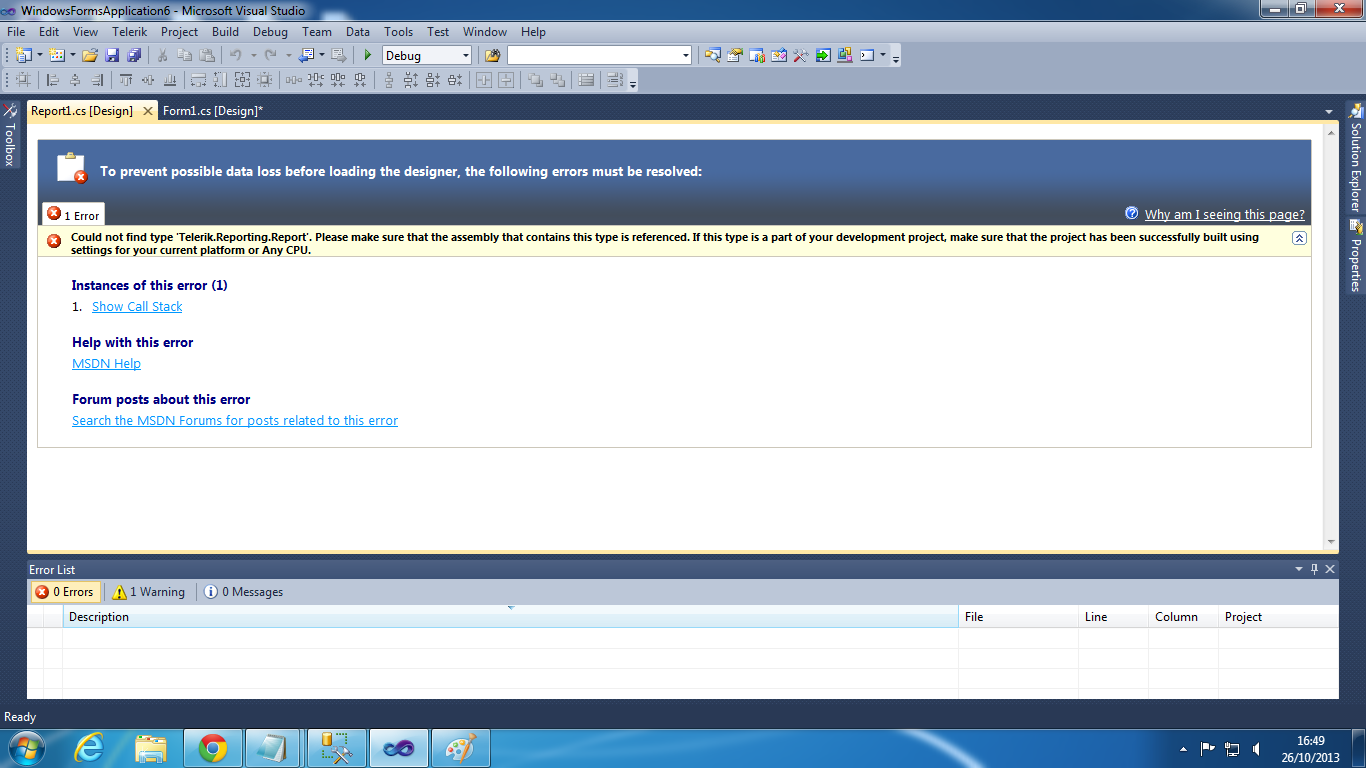The image size is (1366, 768).
Task: Switch to the Form1.cs [Design]* tab
Action: [213, 111]
